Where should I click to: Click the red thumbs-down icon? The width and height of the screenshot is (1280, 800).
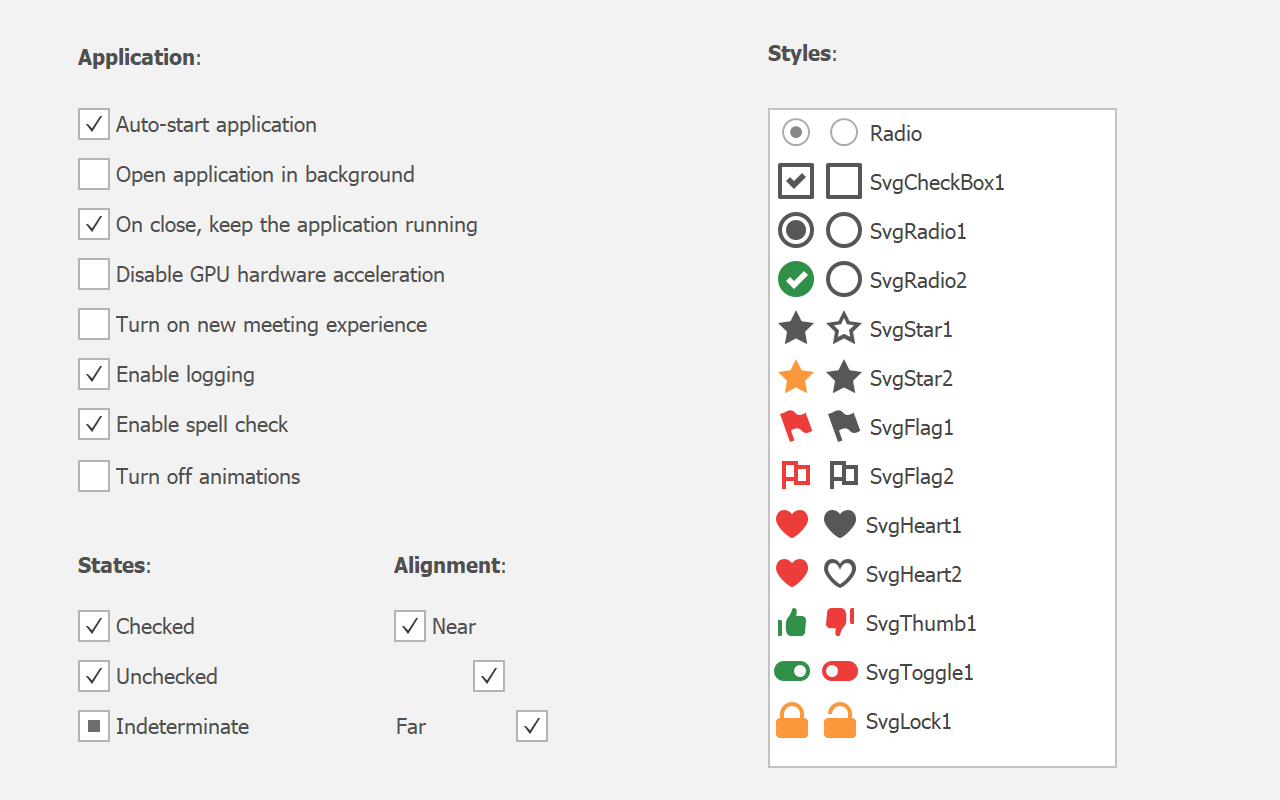point(839,622)
